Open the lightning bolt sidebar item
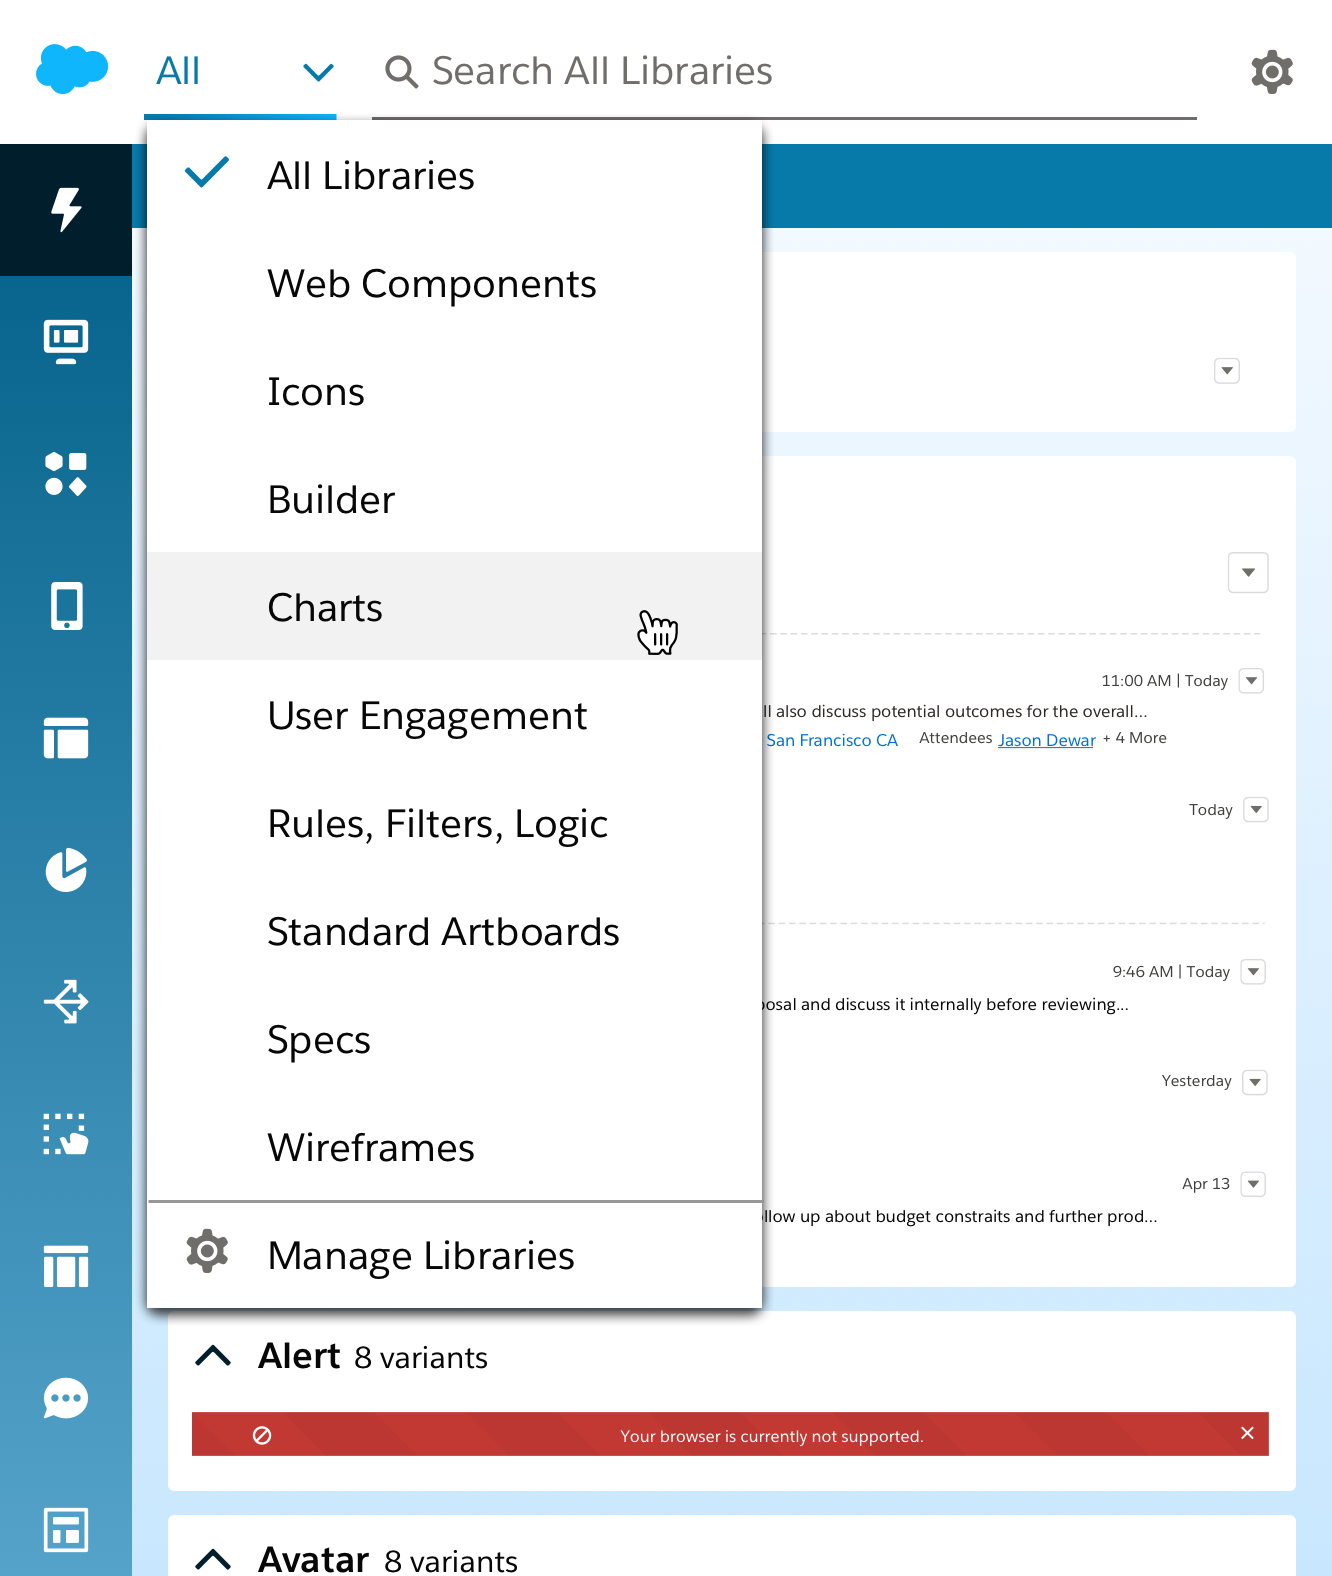This screenshot has width=1332, height=1576. [x=66, y=210]
